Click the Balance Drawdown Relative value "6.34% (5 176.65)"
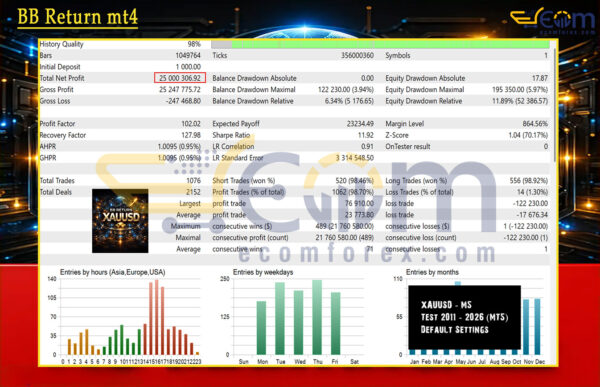The image size is (600, 387). click(x=349, y=101)
